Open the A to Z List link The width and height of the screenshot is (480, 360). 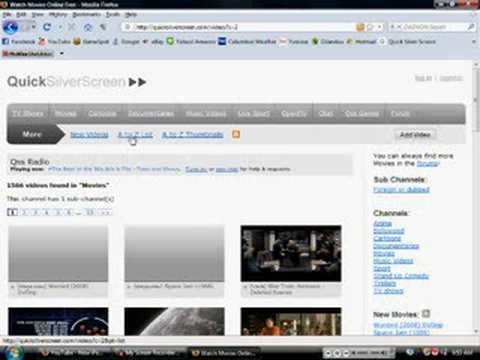[x=135, y=135]
